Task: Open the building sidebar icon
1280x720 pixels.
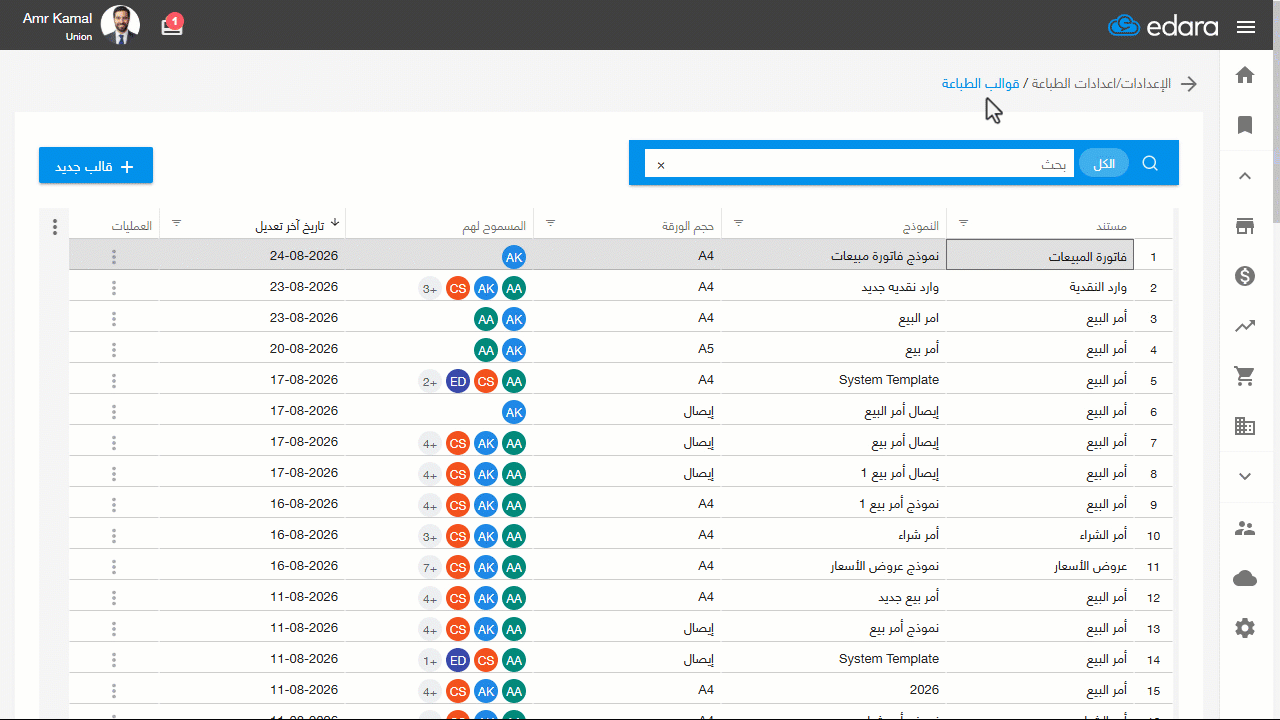Action: click(x=1245, y=426)
